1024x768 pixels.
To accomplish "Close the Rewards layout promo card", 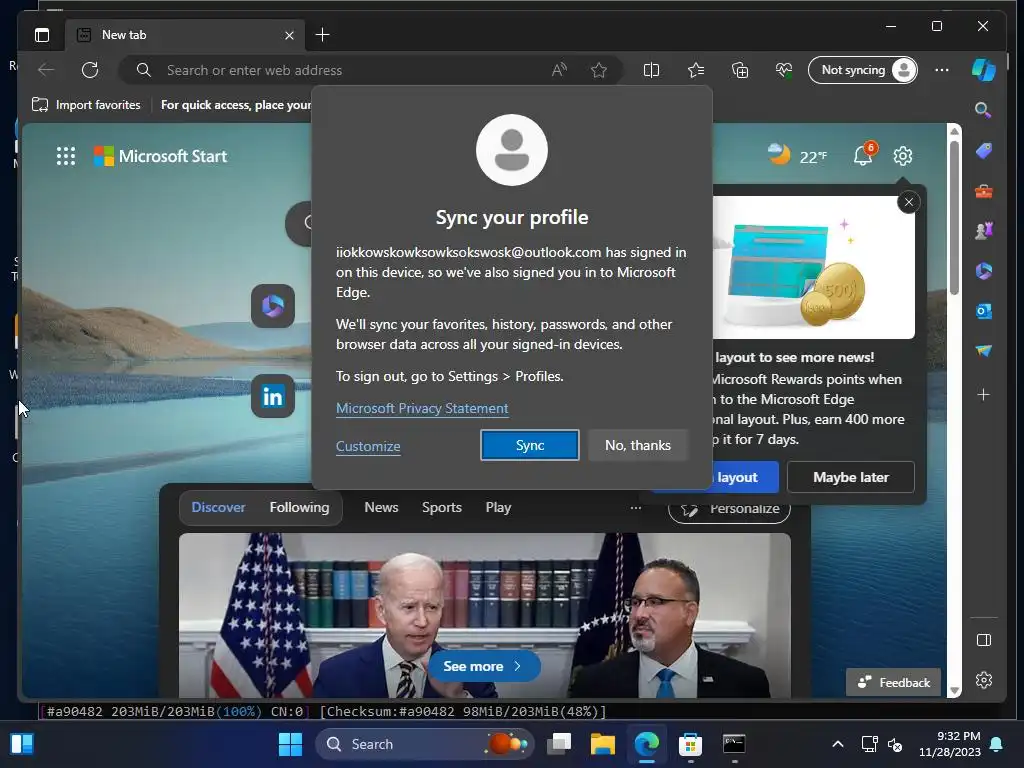I will 908,202.
